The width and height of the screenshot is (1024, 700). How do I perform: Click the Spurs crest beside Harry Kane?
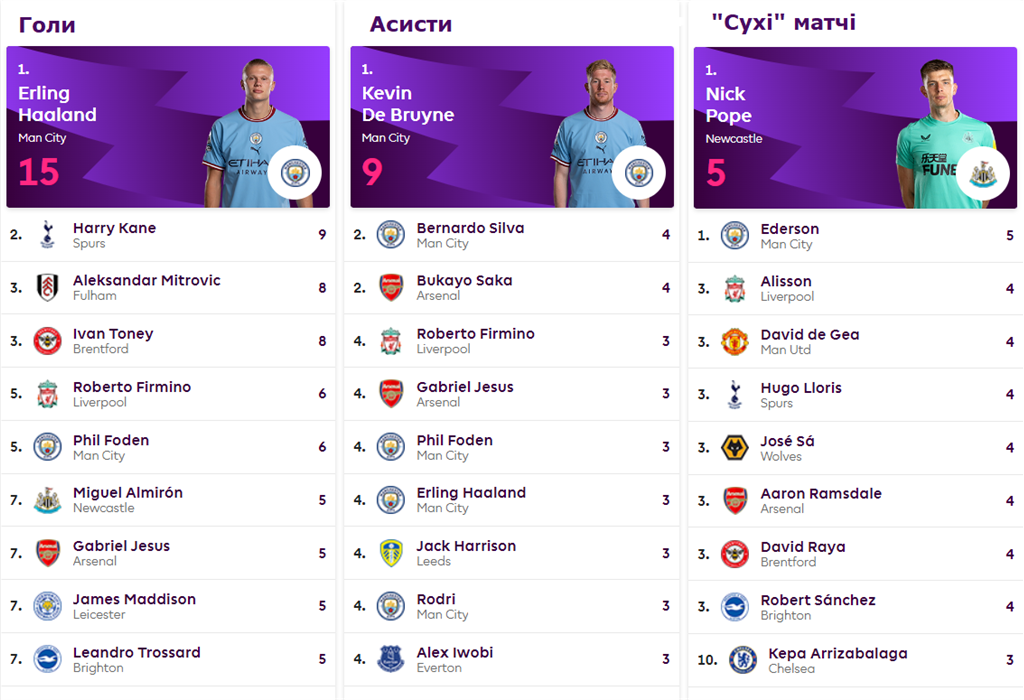pyautogui.click(x=47, y=234)
